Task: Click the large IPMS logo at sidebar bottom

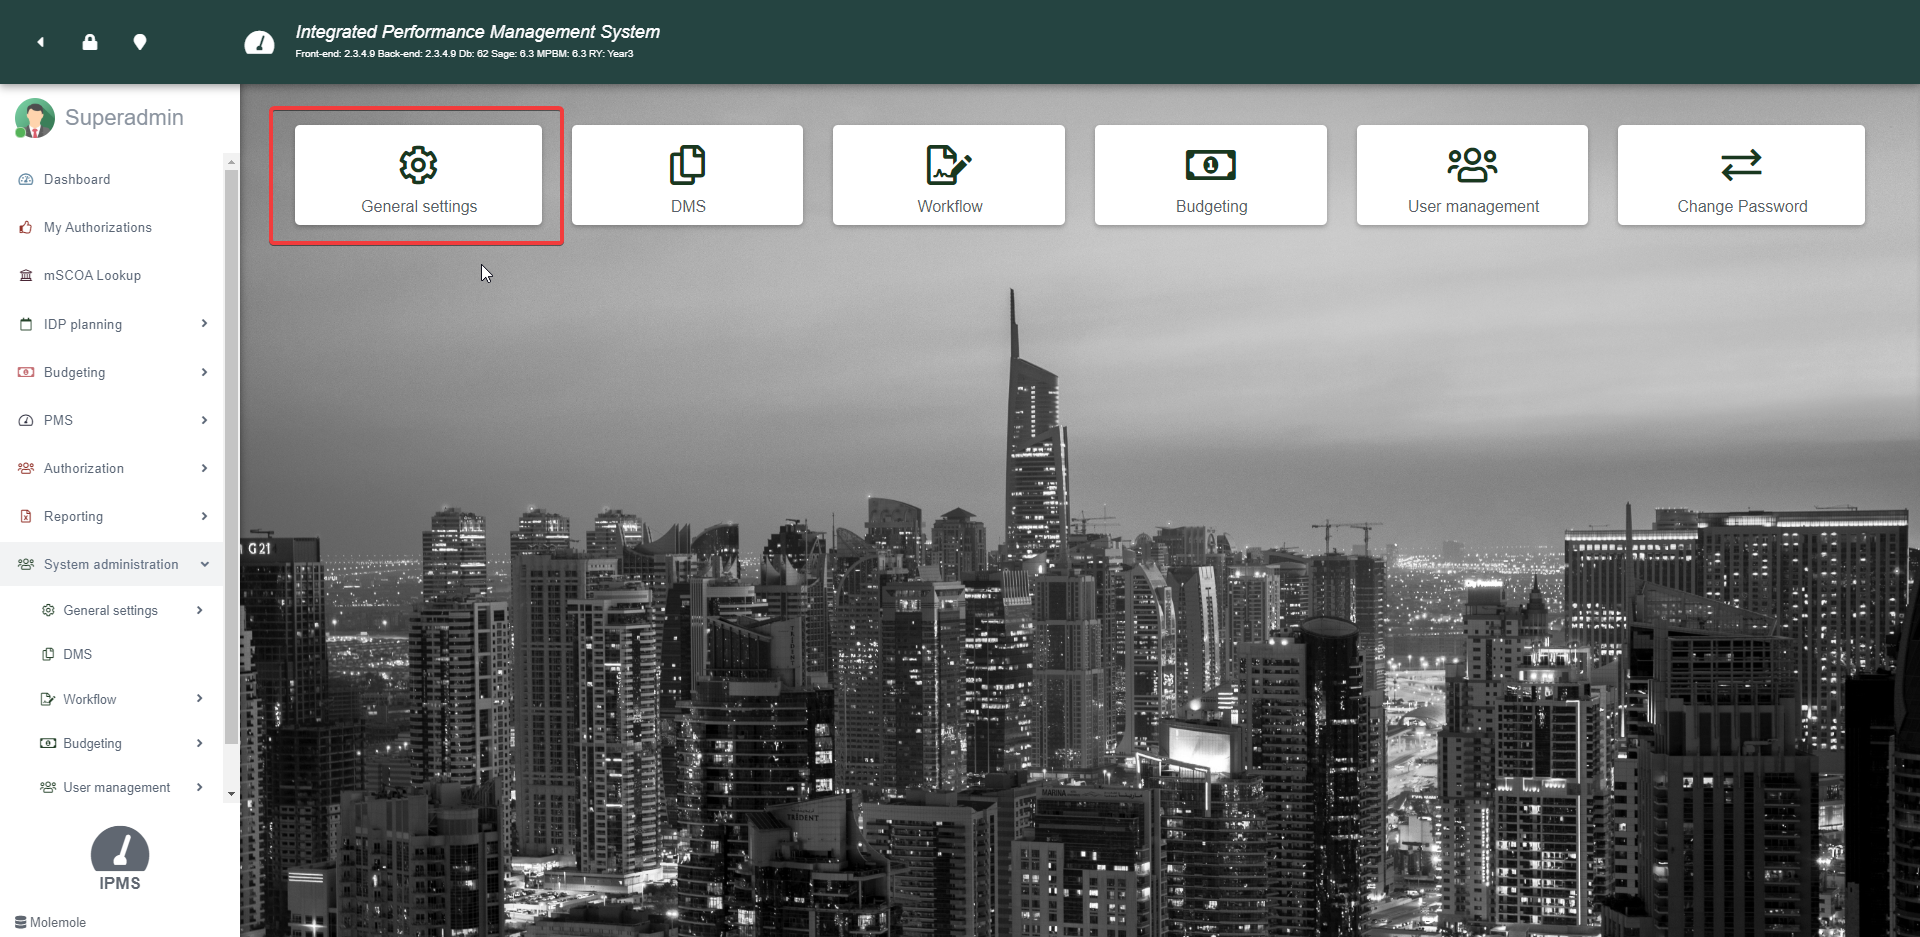Action: (120, 849)
